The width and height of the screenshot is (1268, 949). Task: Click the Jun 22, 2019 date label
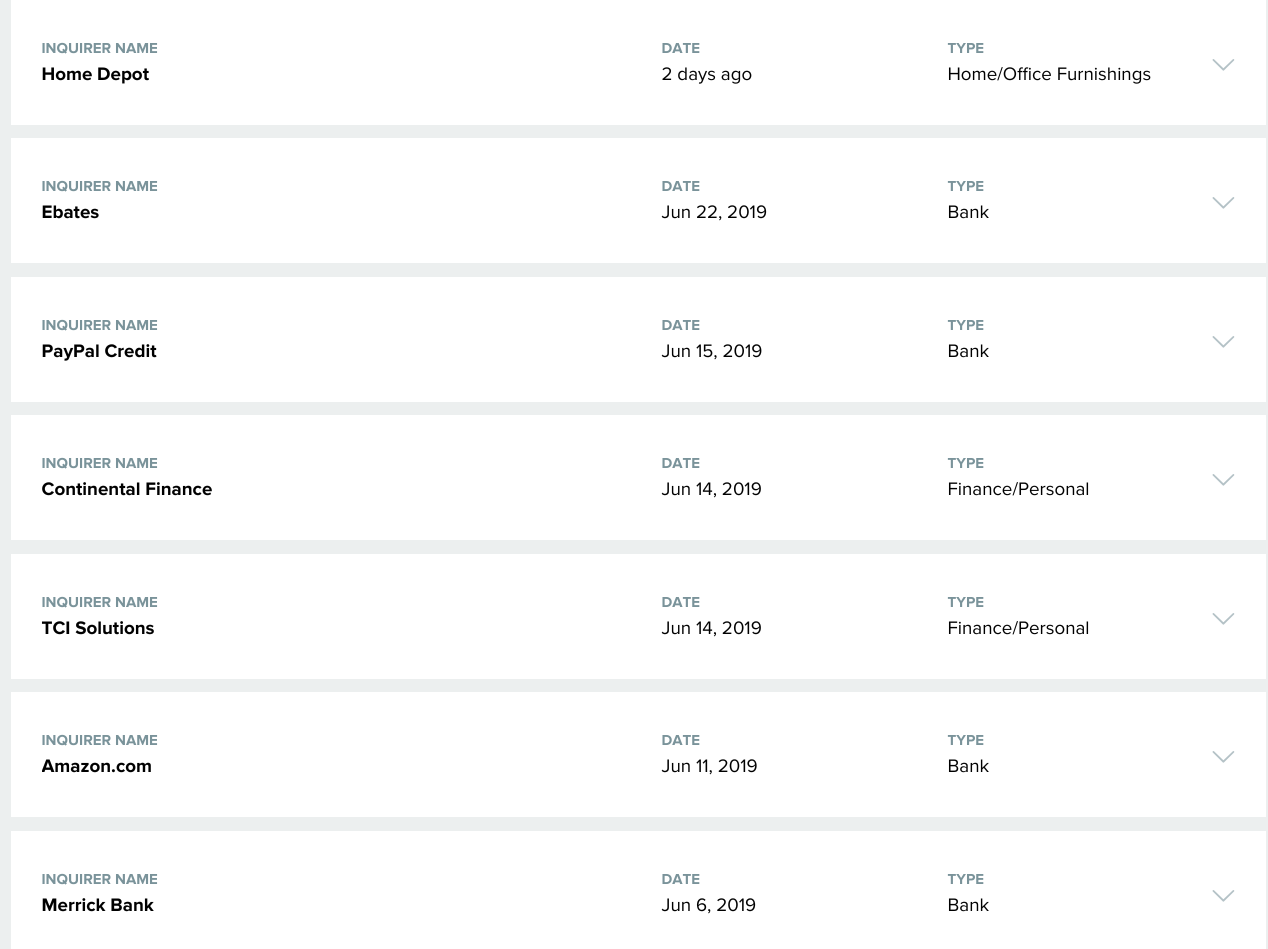click(x=713, y=212)
